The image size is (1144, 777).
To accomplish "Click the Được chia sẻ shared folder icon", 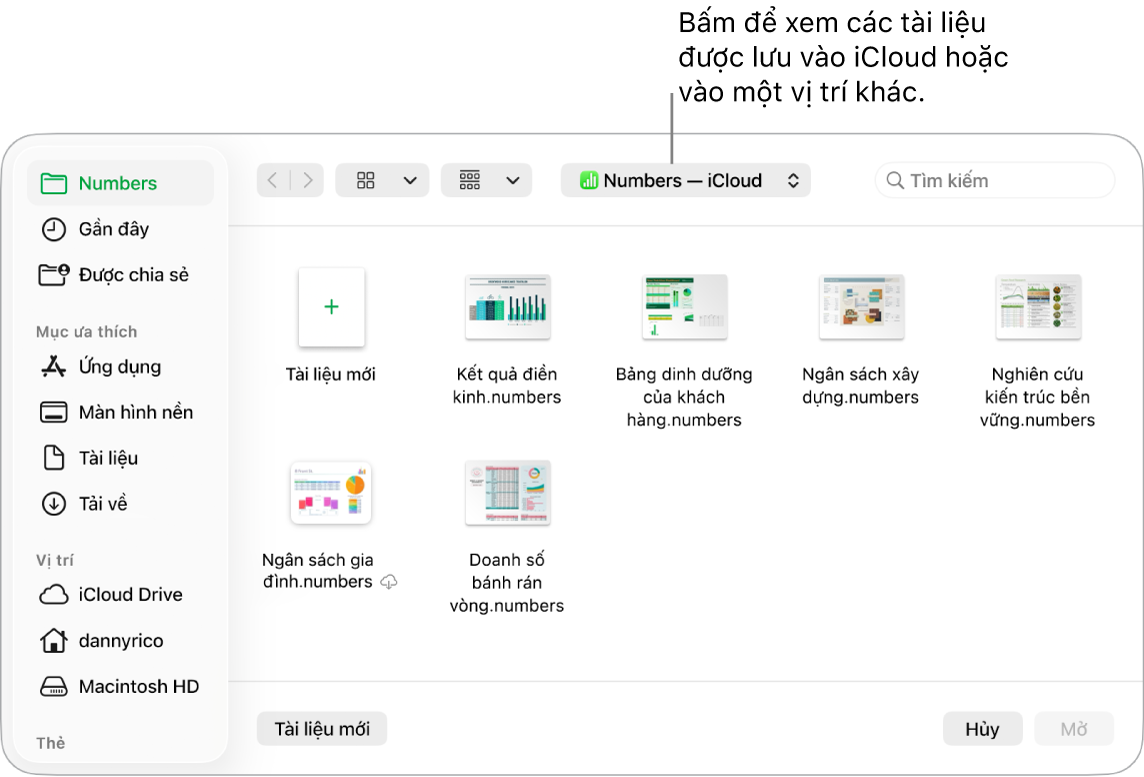I will tap(53, 274).
